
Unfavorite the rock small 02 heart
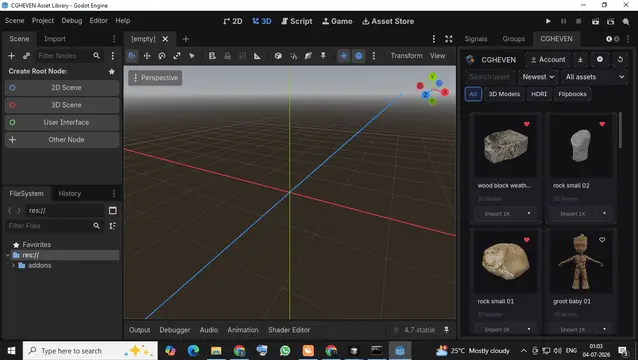pos(602,124)
